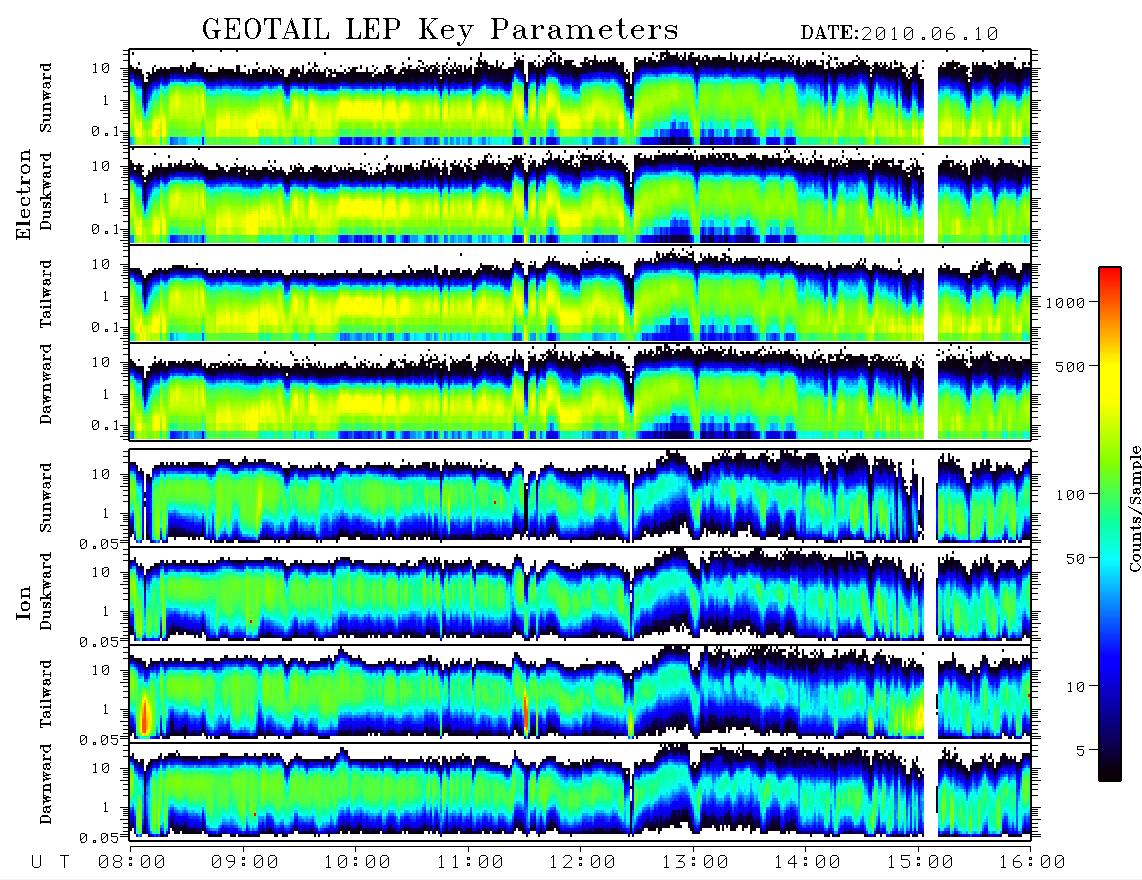Click the Electron Dawnward panel label
This screenshot has width=1142, height=880.
46,384
